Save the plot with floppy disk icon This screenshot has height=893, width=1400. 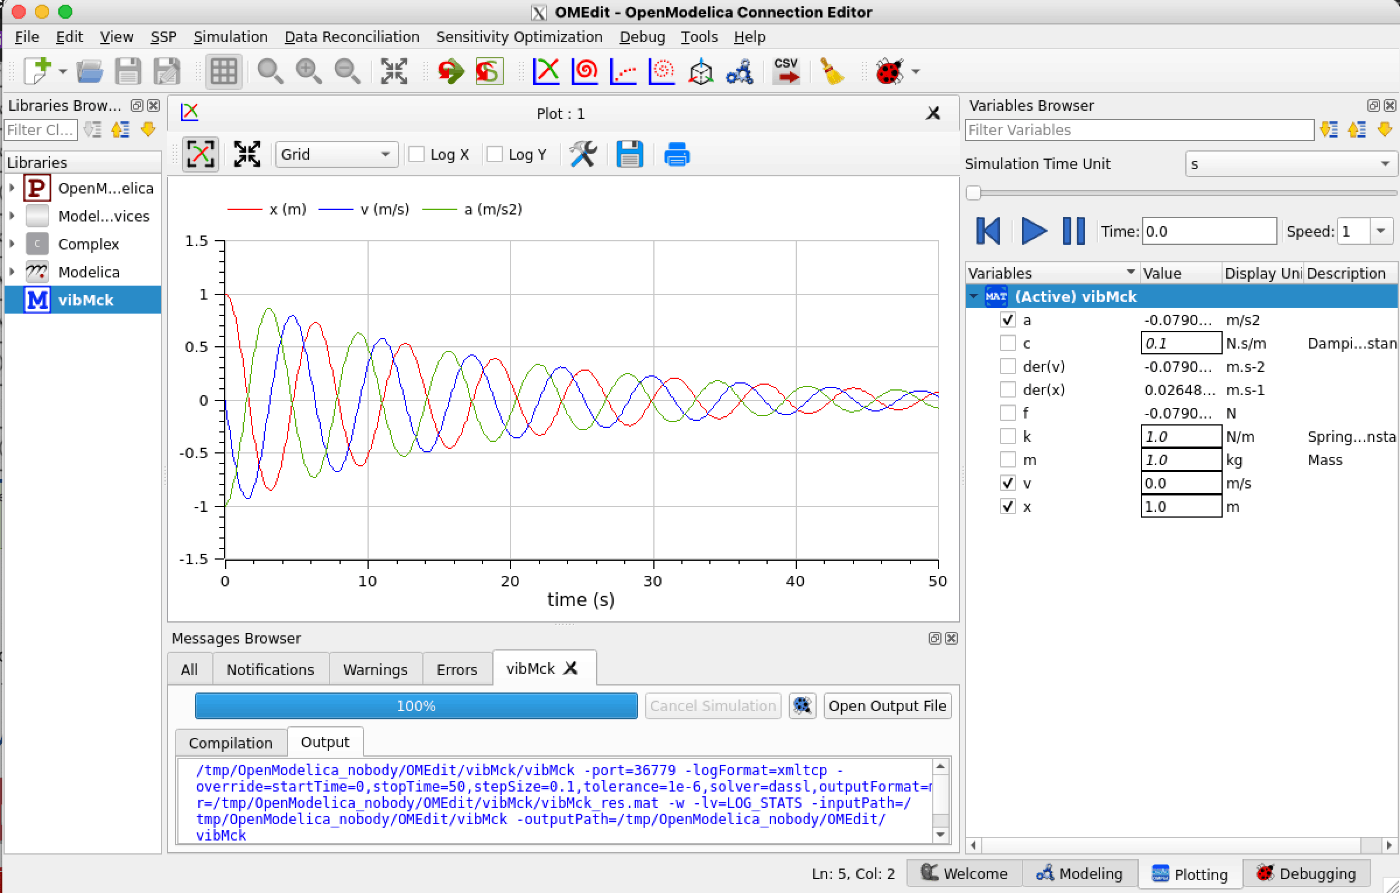click(629, 154)
